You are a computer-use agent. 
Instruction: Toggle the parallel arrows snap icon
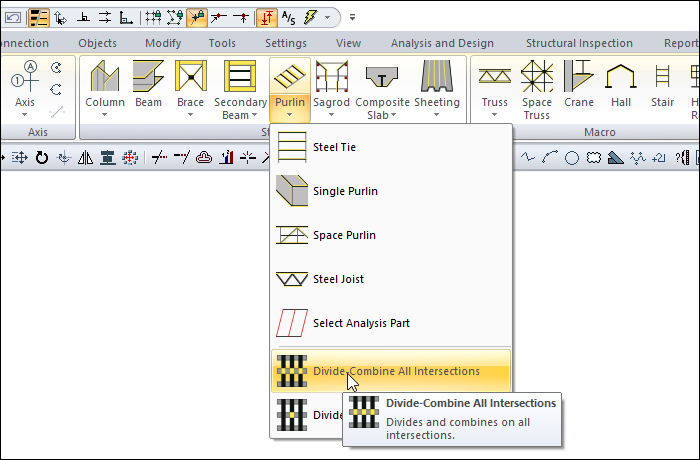(x=105, y=18)
